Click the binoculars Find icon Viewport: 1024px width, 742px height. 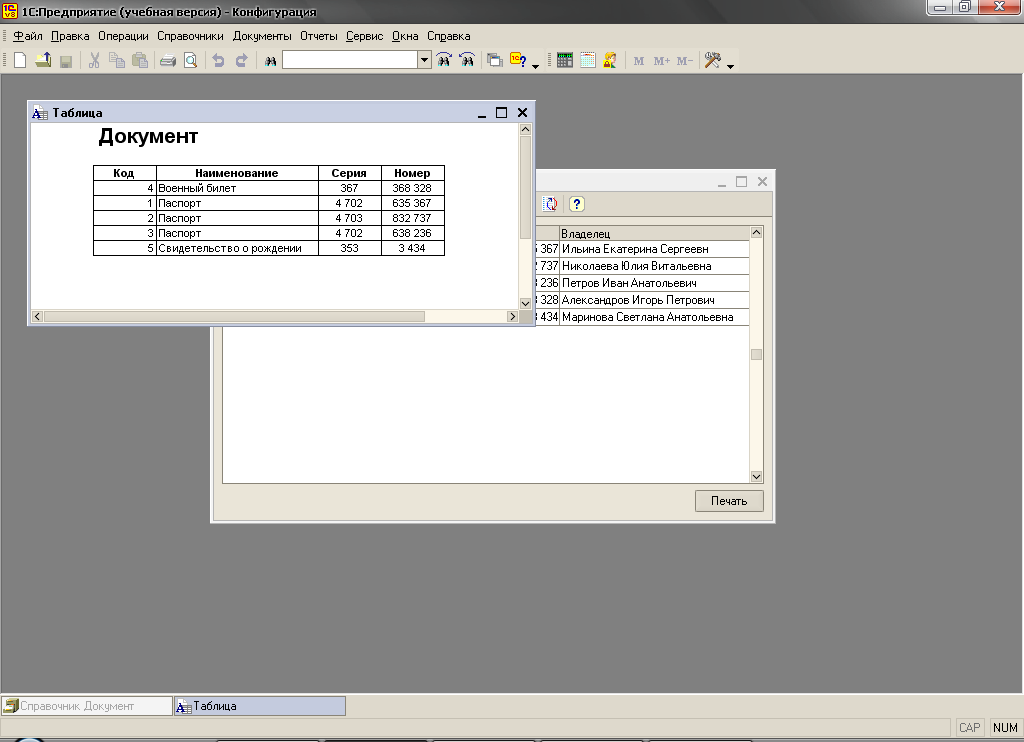(270, 61)
